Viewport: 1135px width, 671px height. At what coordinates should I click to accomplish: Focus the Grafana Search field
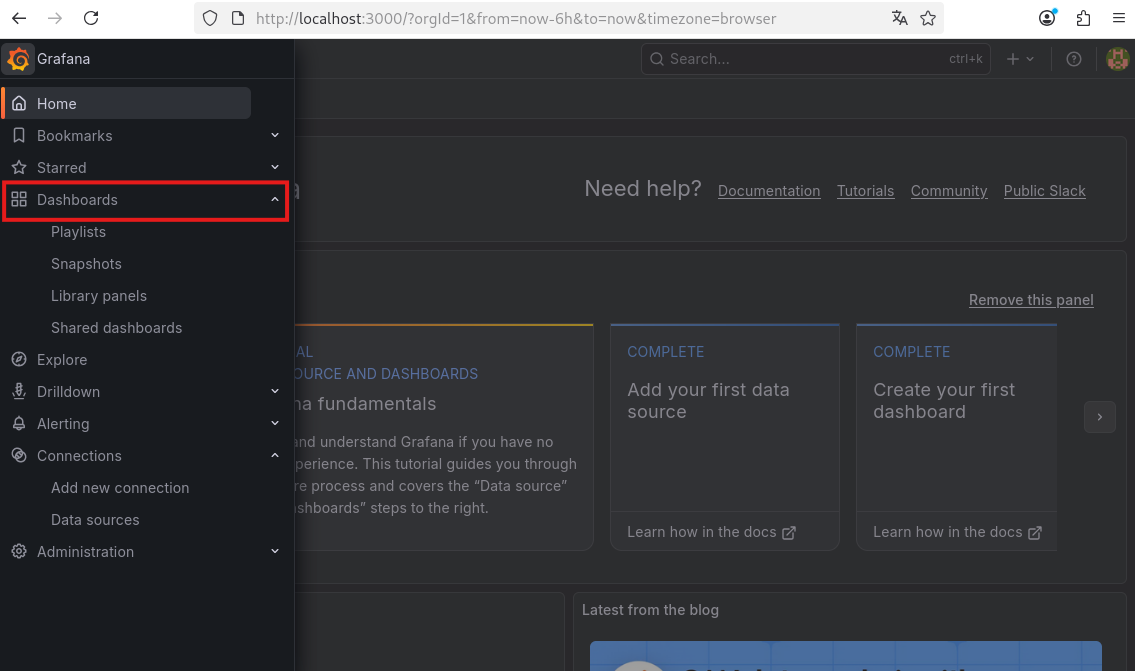coord(815,59)
